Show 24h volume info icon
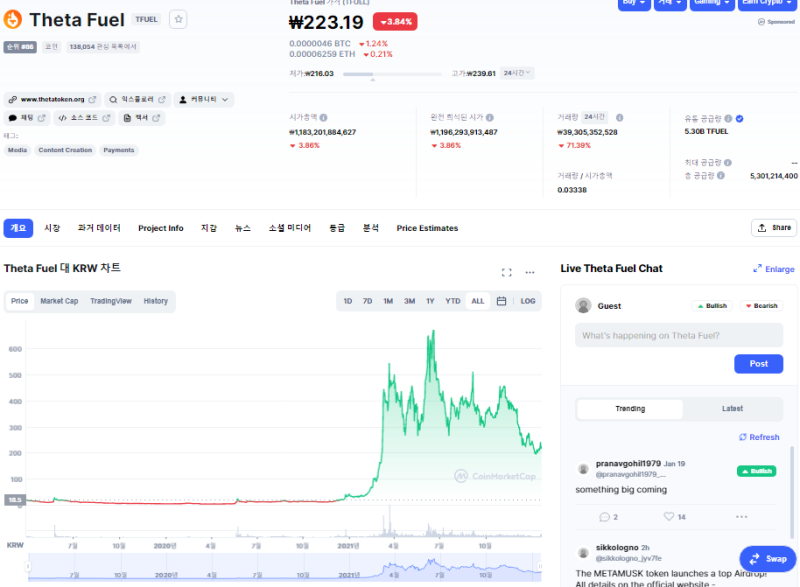This screenshot has height=587, width=800. [x=619, y=117]
